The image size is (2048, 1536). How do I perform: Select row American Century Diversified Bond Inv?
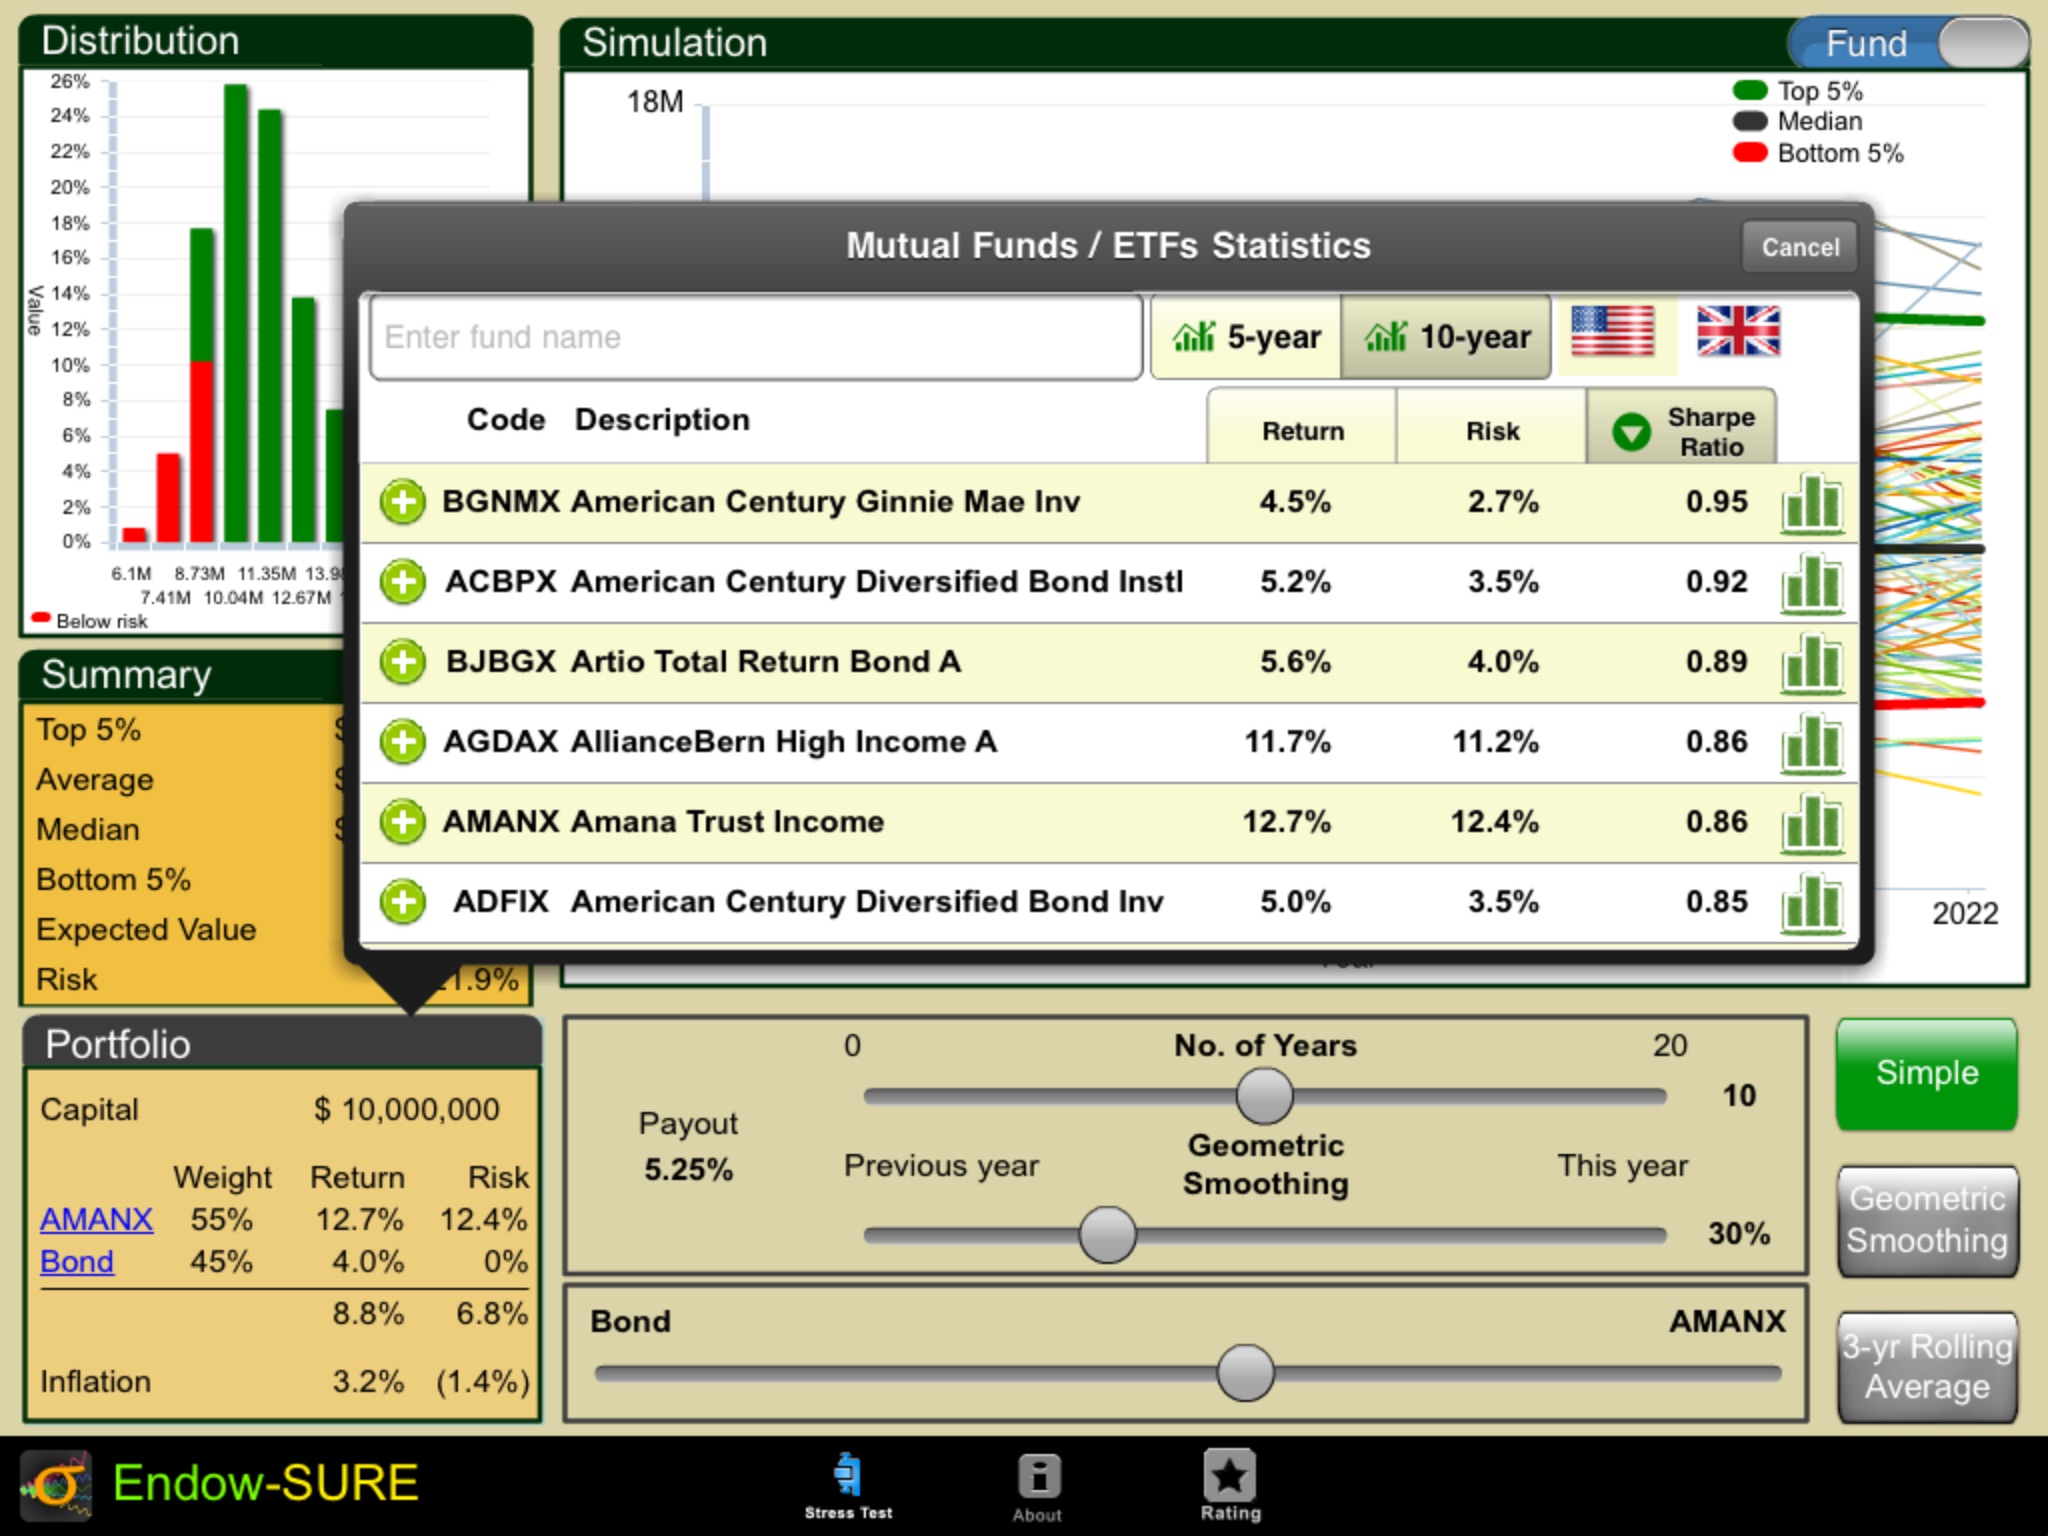pos(1108,902)
